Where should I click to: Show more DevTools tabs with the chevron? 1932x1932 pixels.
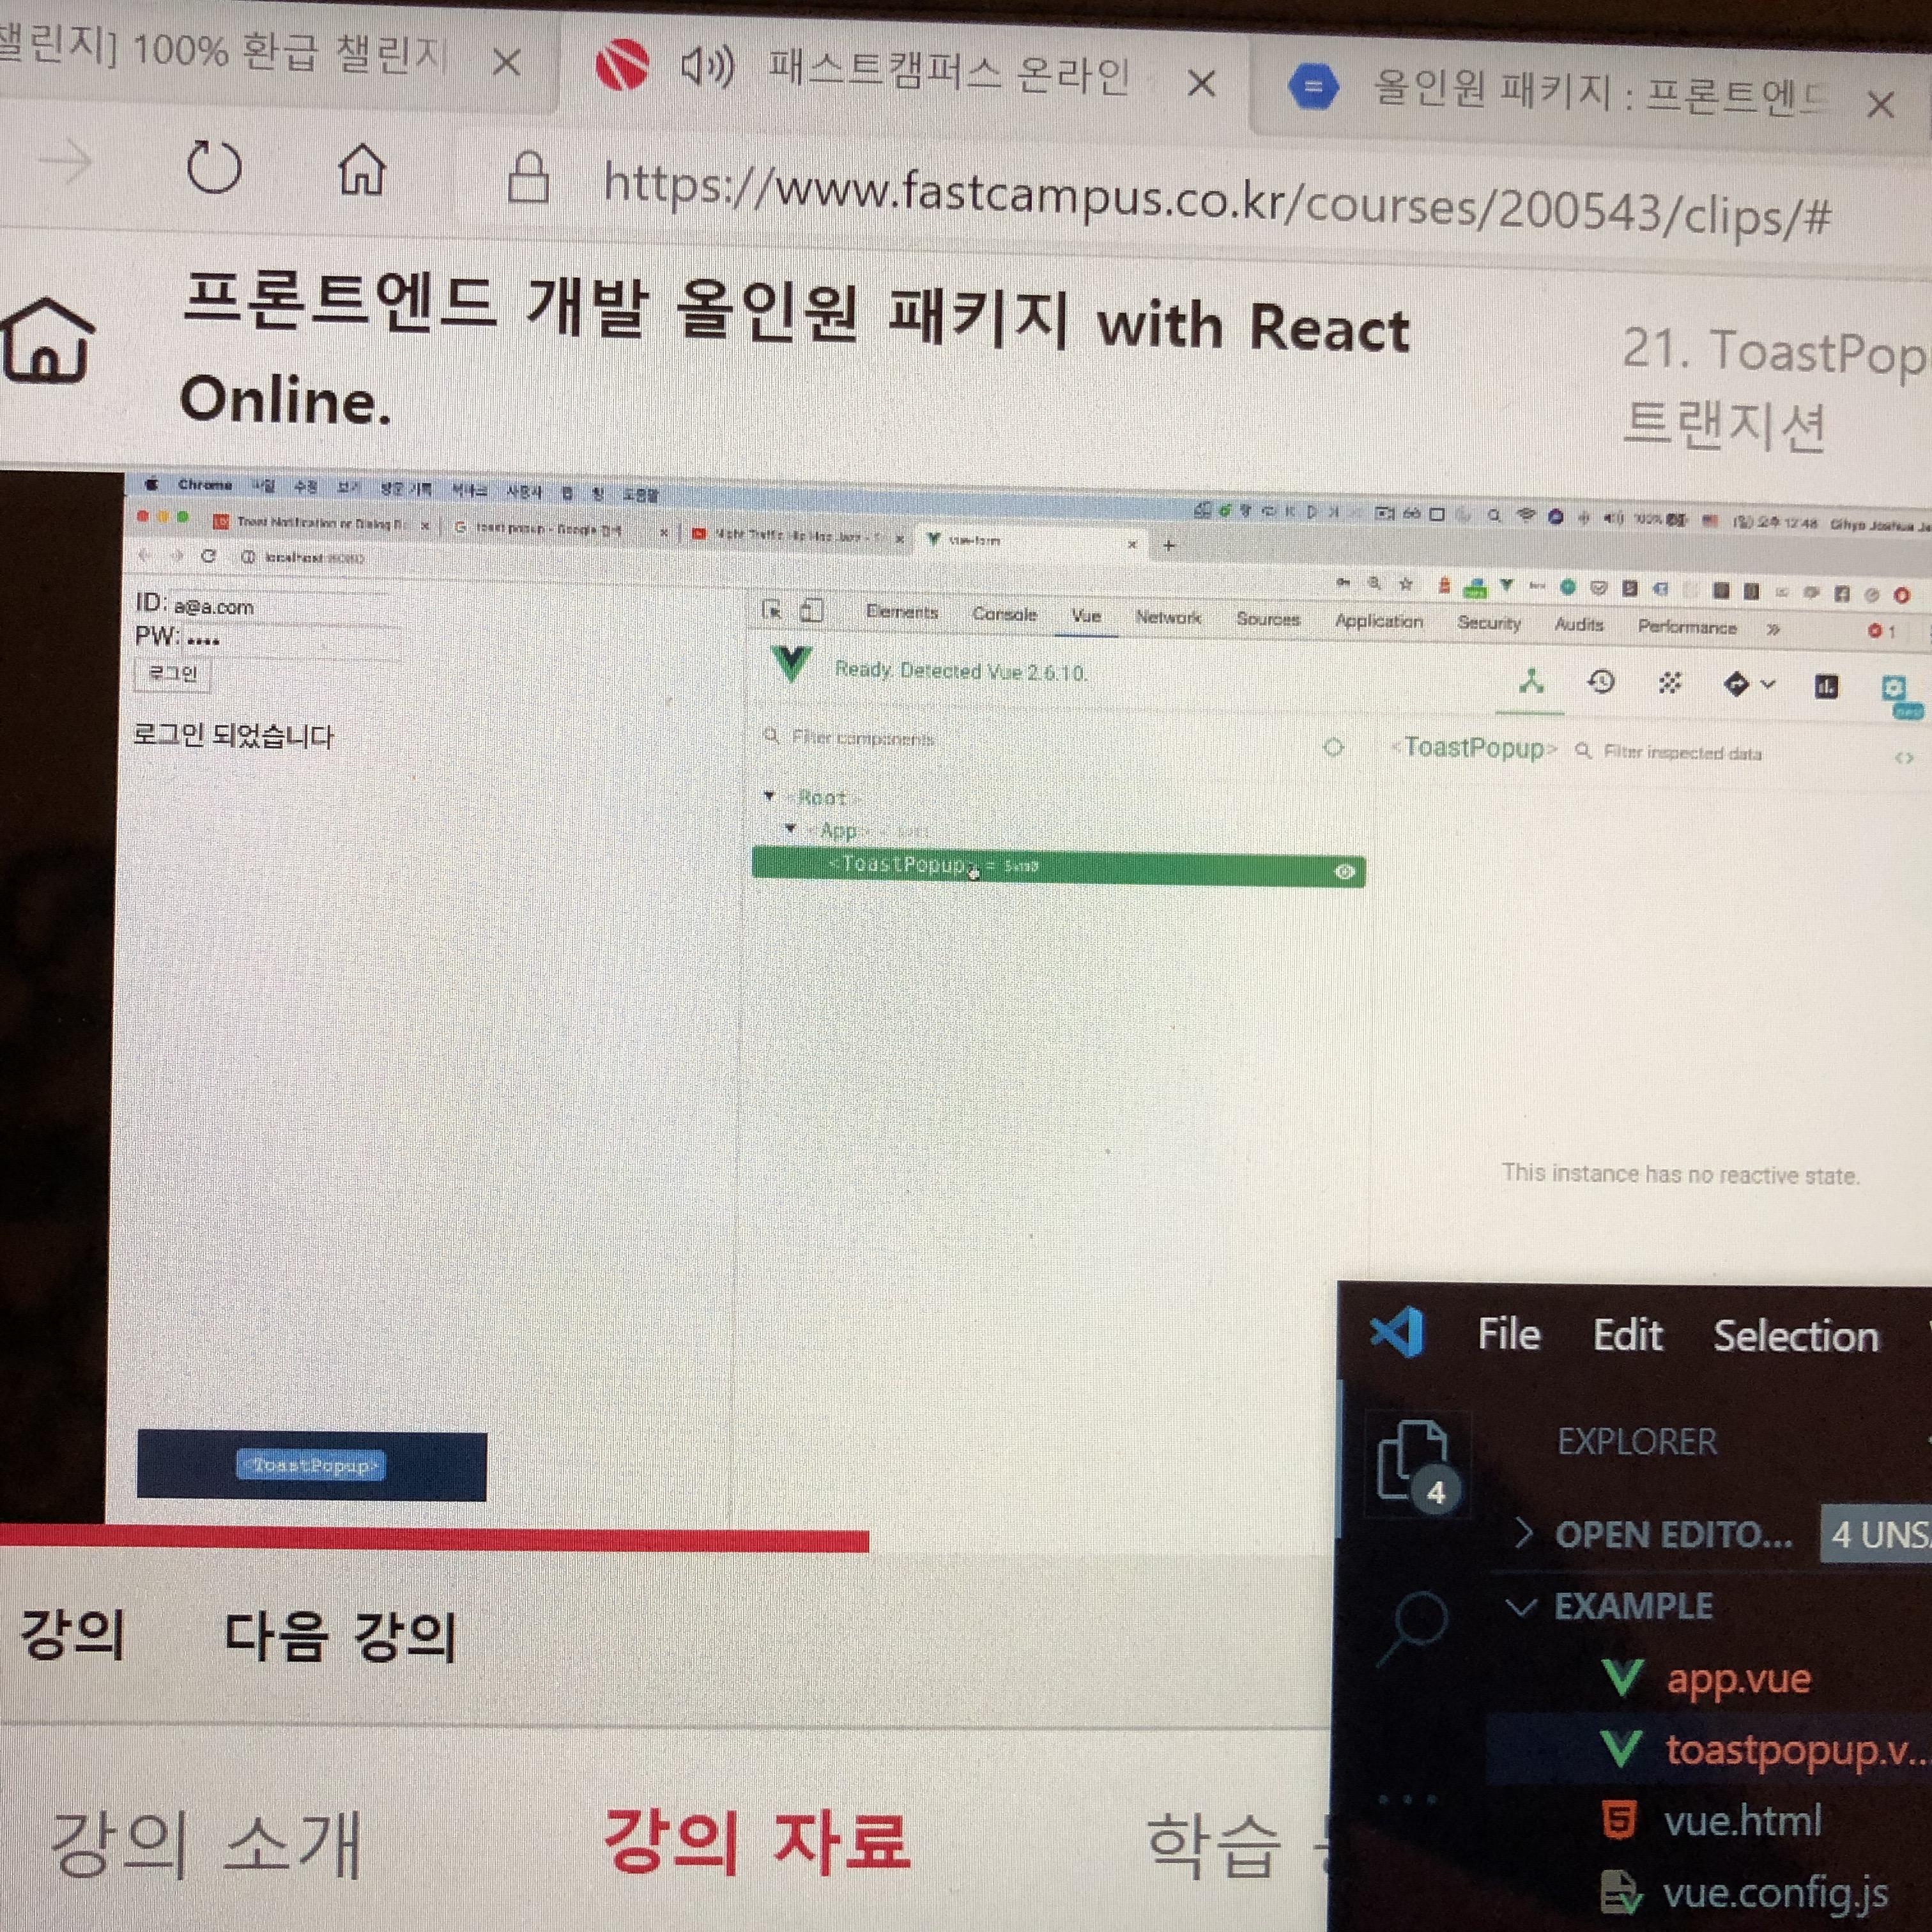click(x=1773, y=629)
